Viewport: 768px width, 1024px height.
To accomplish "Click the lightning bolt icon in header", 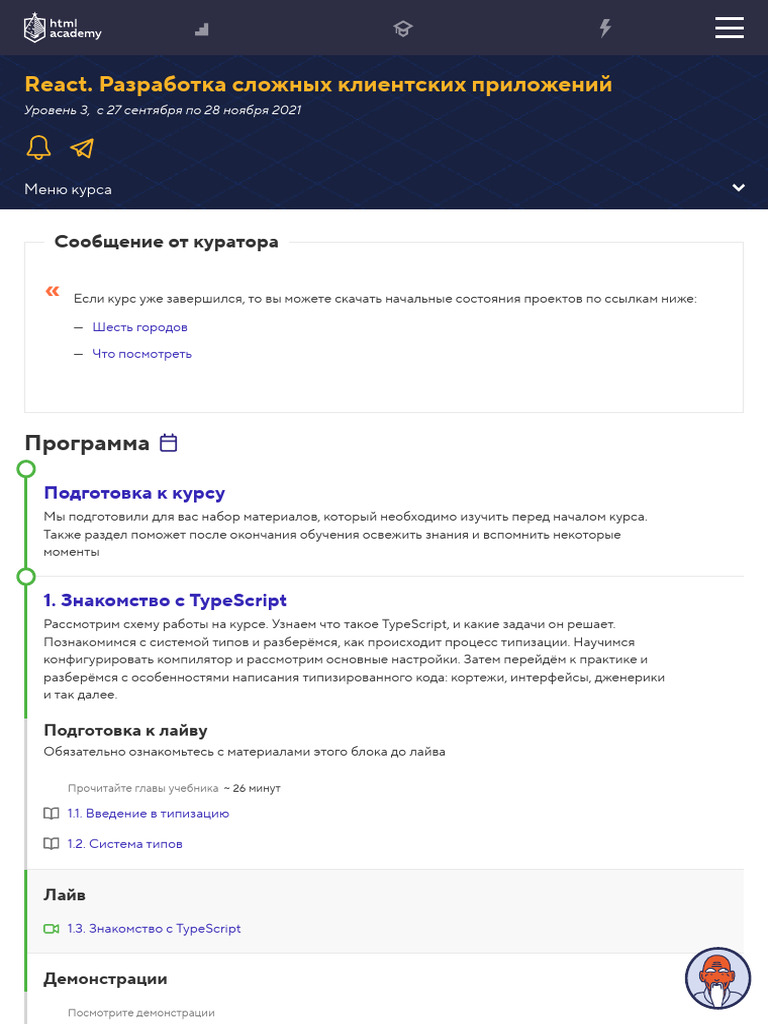I will pyautogui.click(x=605, y=28).
